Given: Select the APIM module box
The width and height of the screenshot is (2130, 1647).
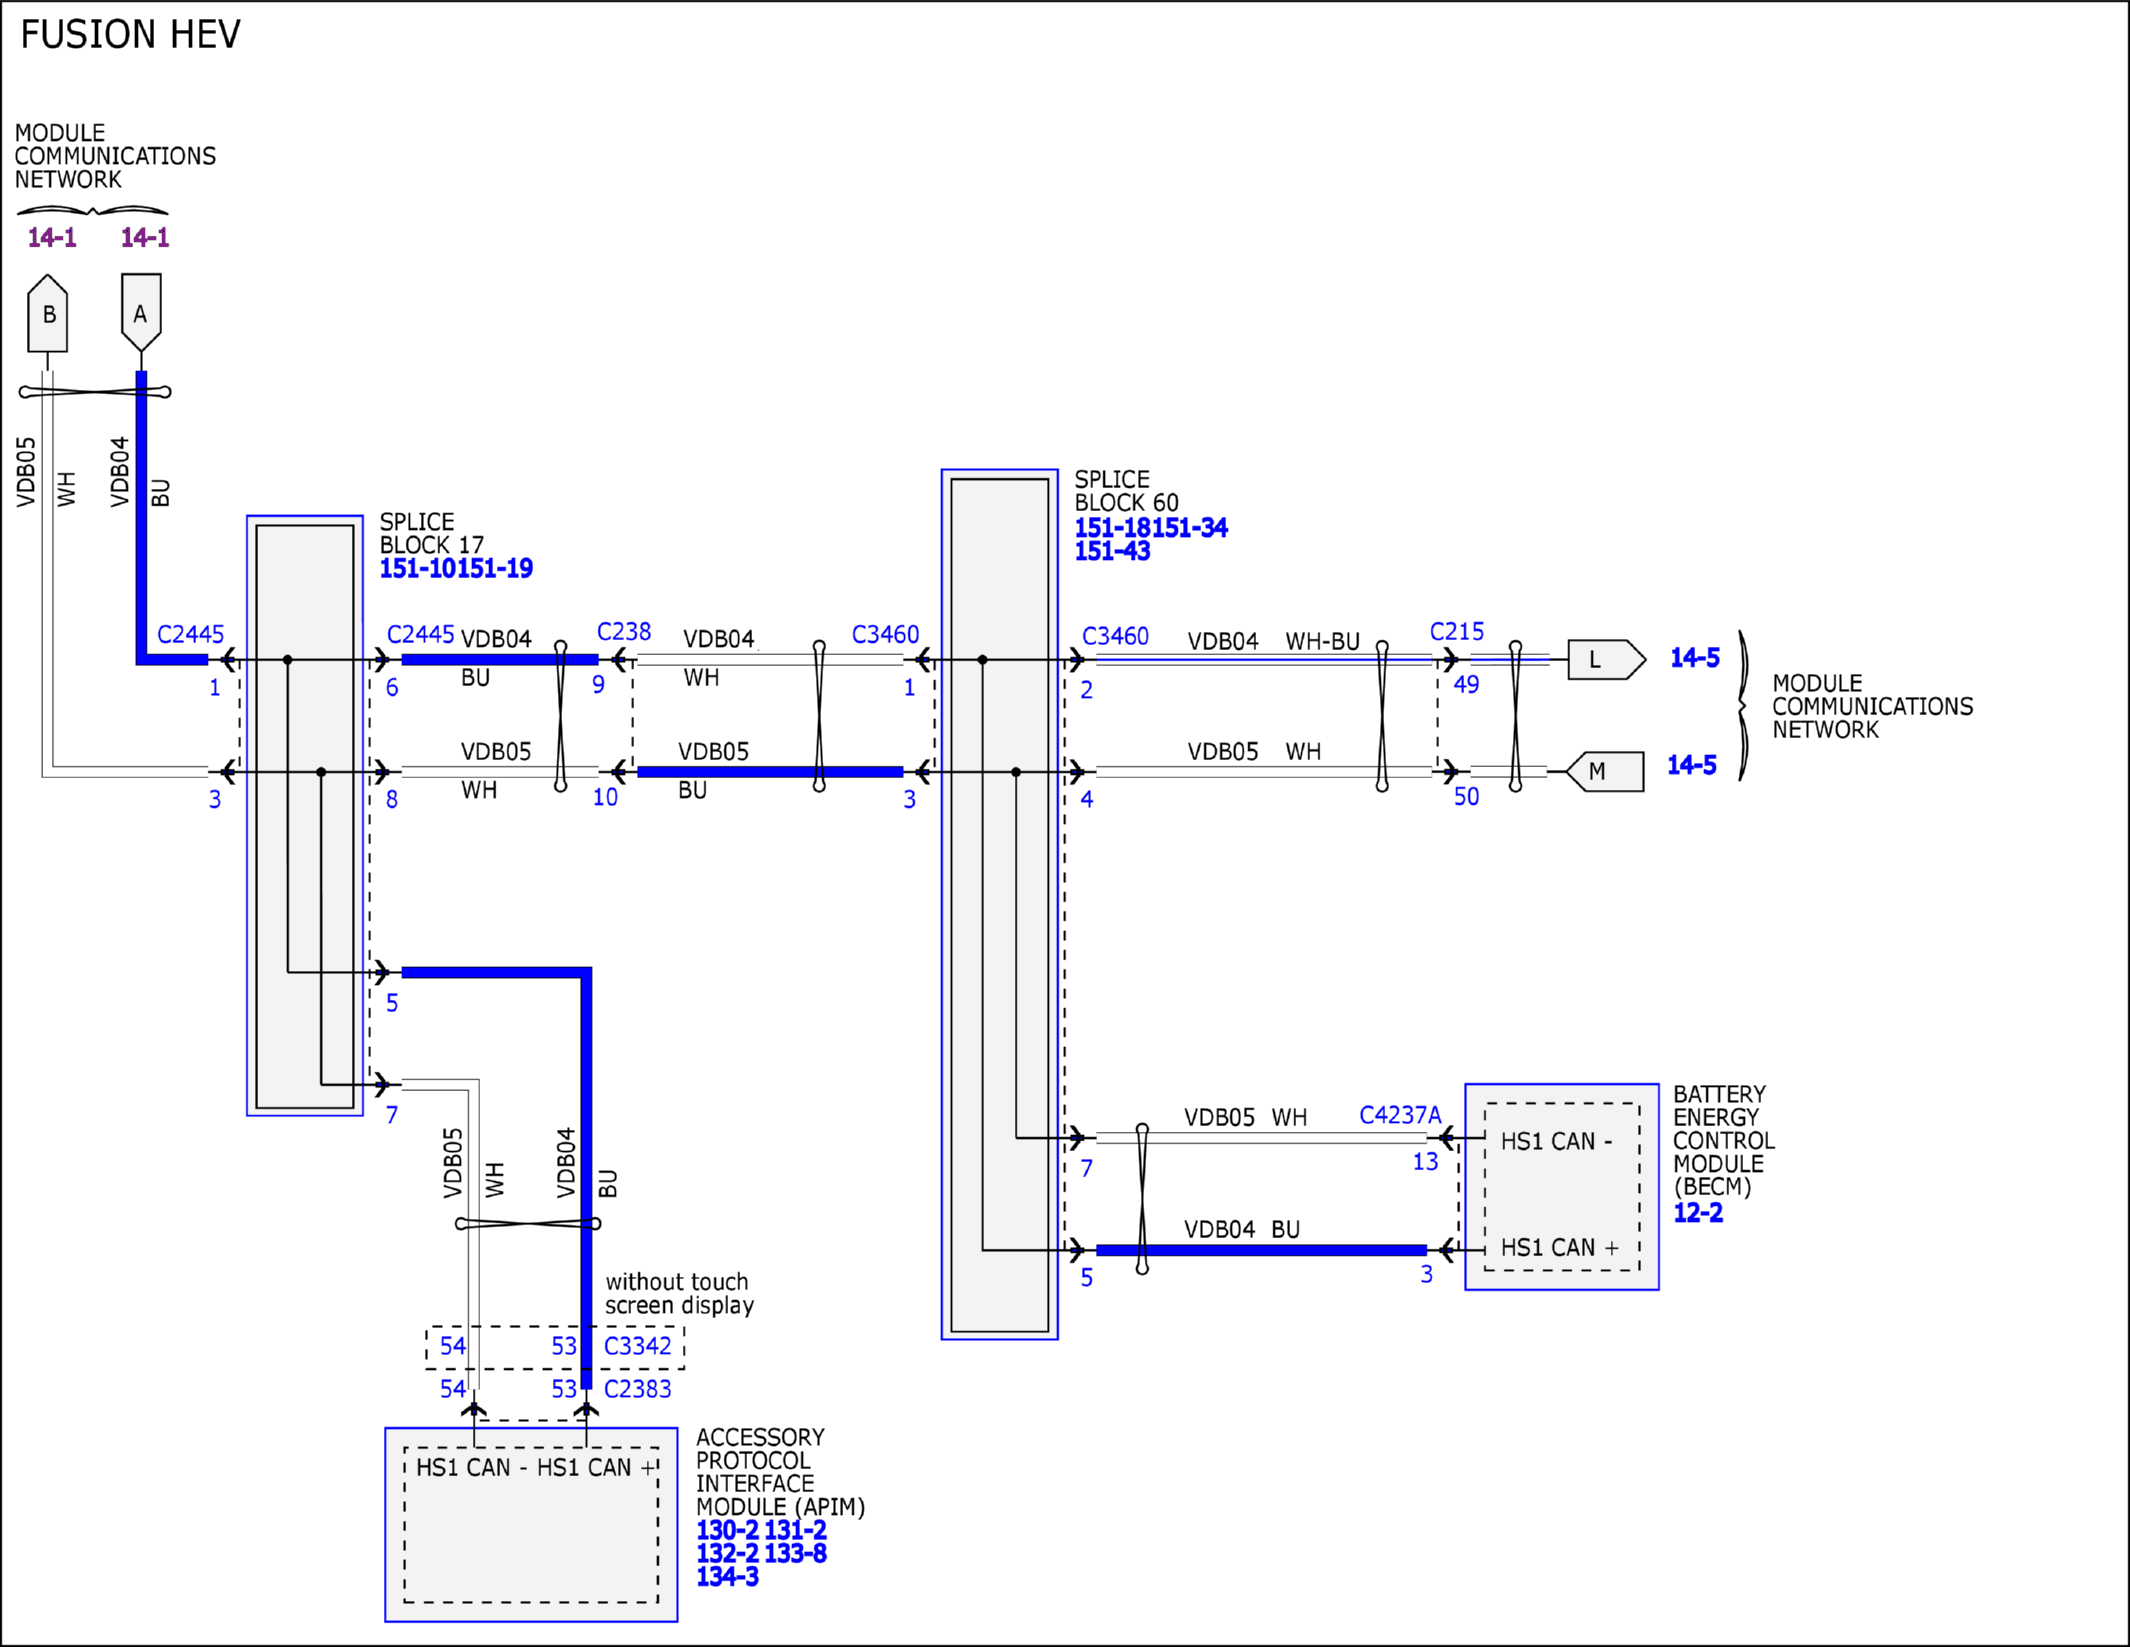Looking at the screenshot, I should click(x=531, y=1525).
